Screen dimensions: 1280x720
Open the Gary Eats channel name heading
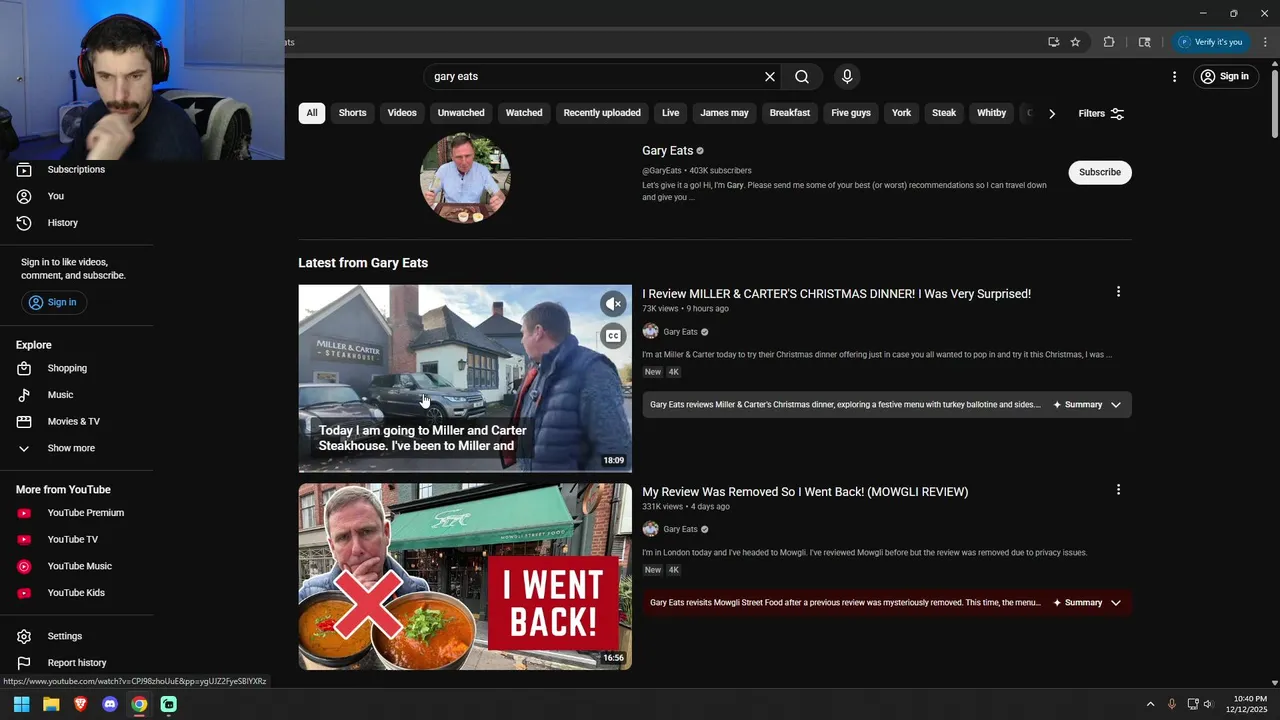point(667,151)
